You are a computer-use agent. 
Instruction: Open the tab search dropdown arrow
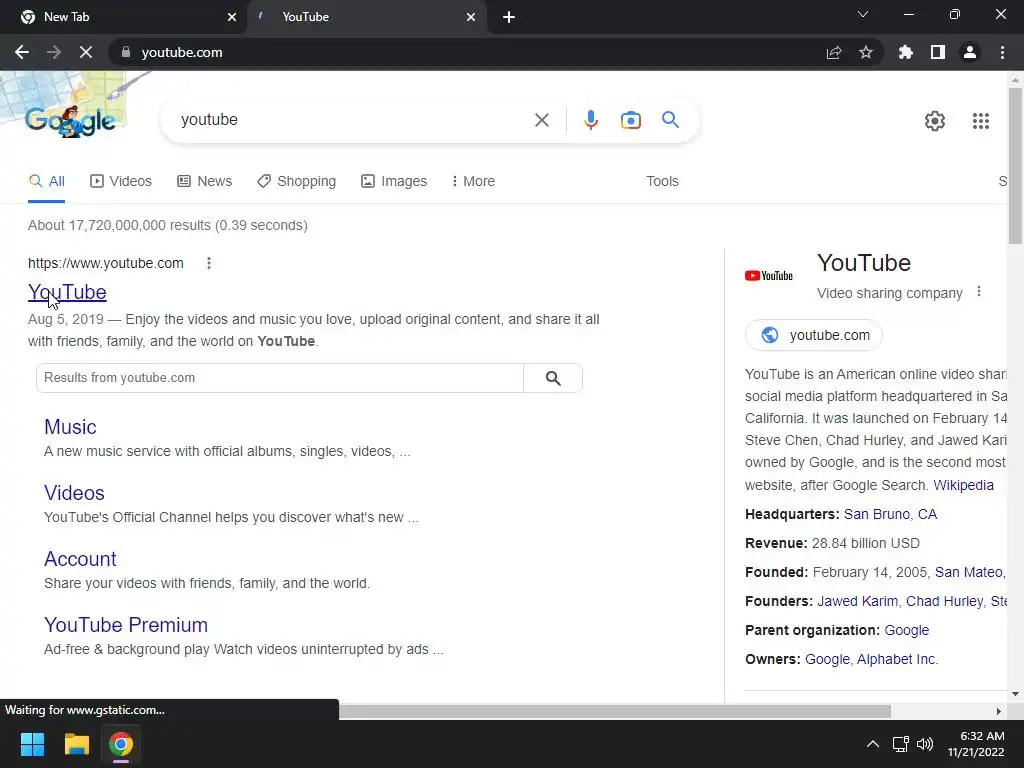point(863,14)
